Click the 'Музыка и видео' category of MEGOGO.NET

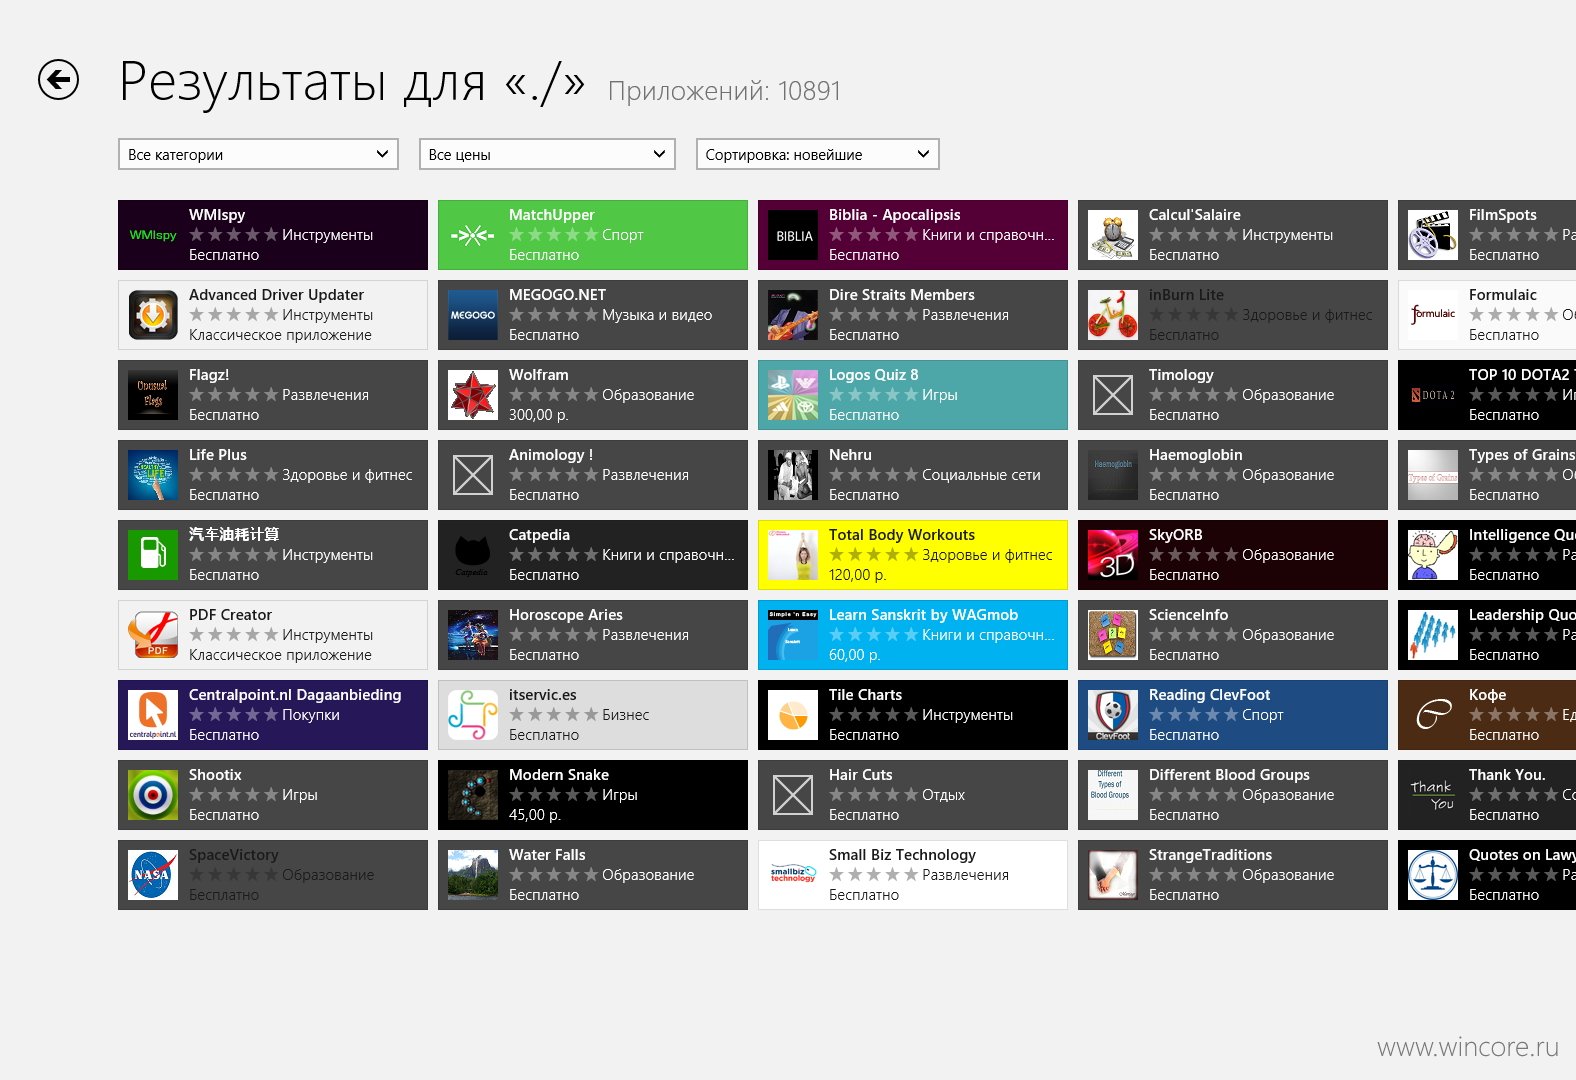(x=657, y=315)
